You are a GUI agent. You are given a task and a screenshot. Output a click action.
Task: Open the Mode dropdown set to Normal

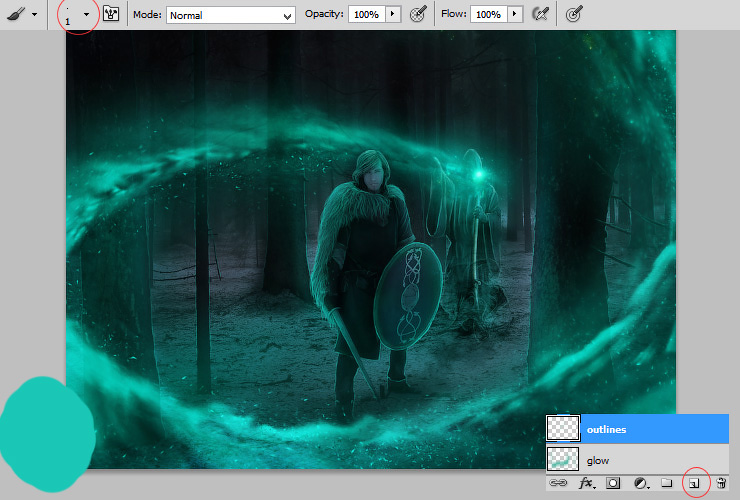tap(231, 15)
